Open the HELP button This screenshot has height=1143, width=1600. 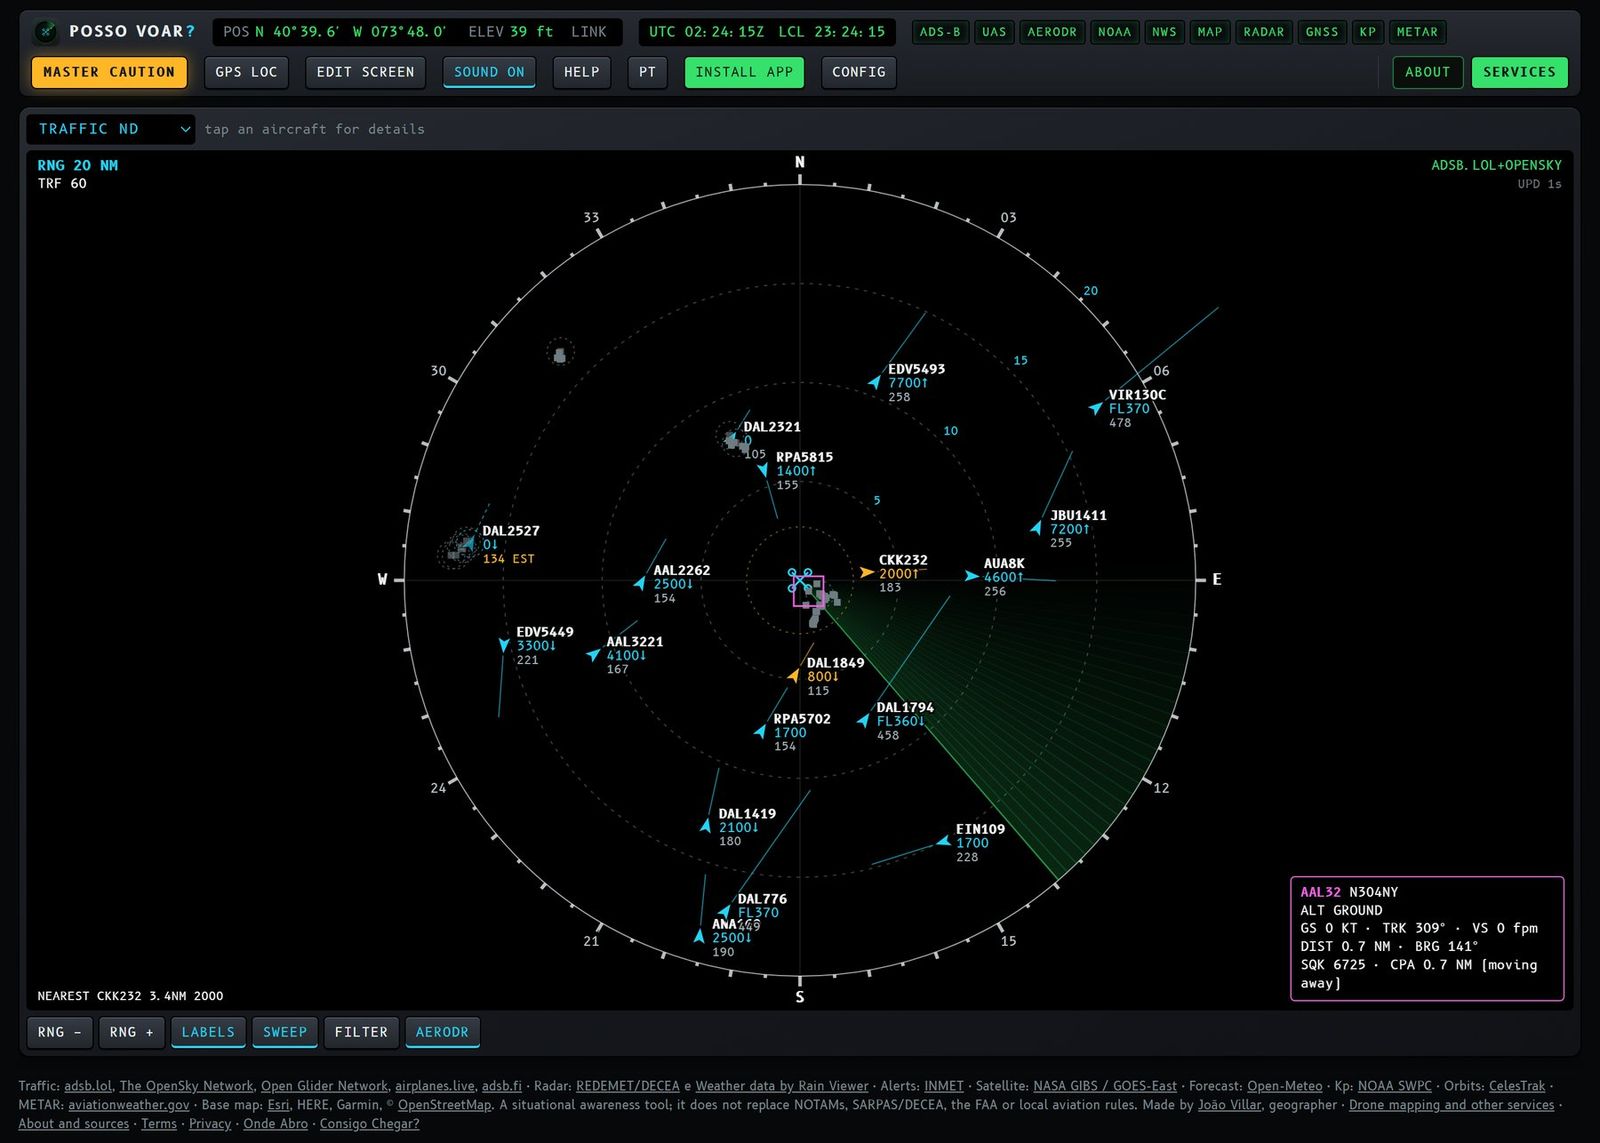click(582, 72)
